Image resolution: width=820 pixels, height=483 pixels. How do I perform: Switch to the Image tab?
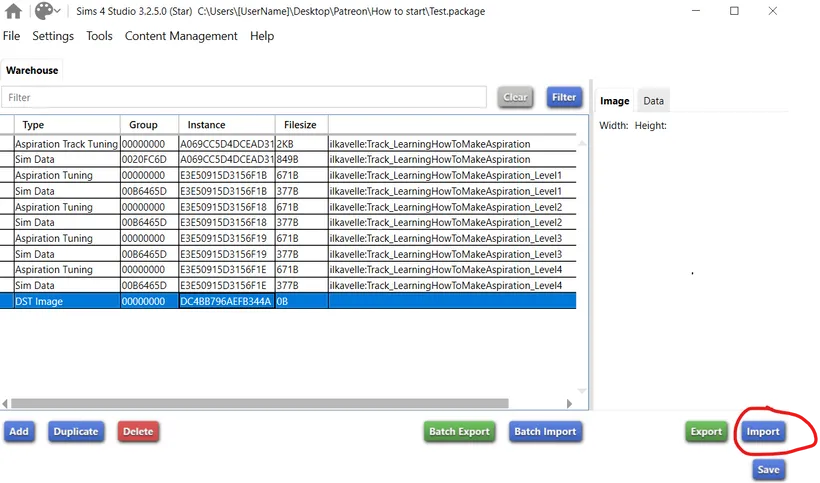pos(614,101)
